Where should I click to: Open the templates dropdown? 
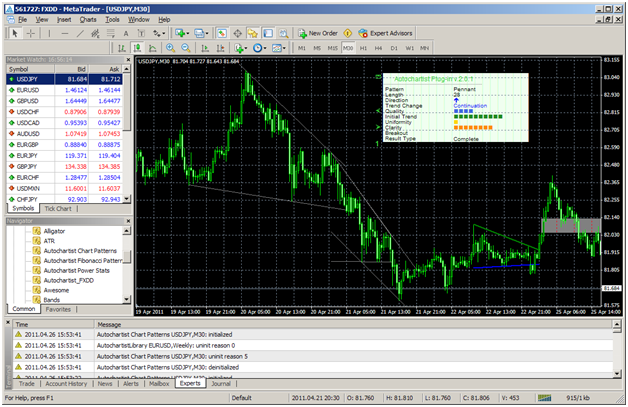279,48
